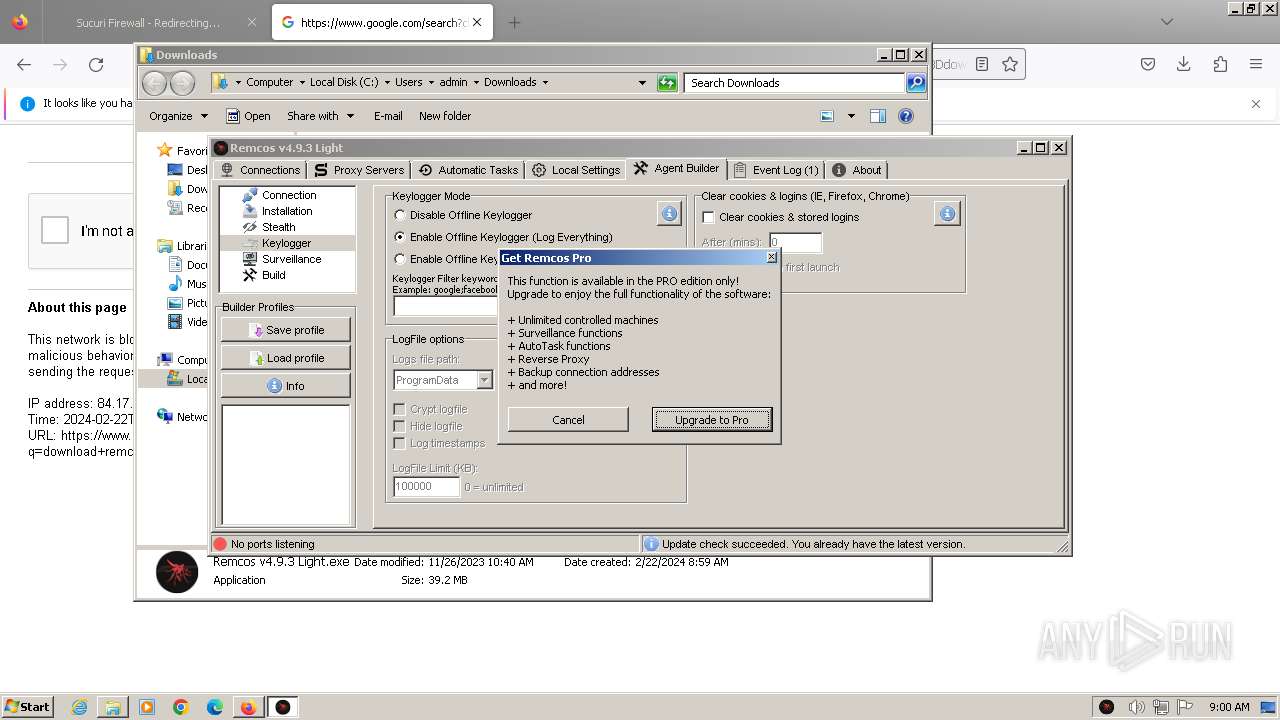Screen dimensions: 1280x720
Task: Select Surveillance in builder tree
Action: [x=291, y=259]
